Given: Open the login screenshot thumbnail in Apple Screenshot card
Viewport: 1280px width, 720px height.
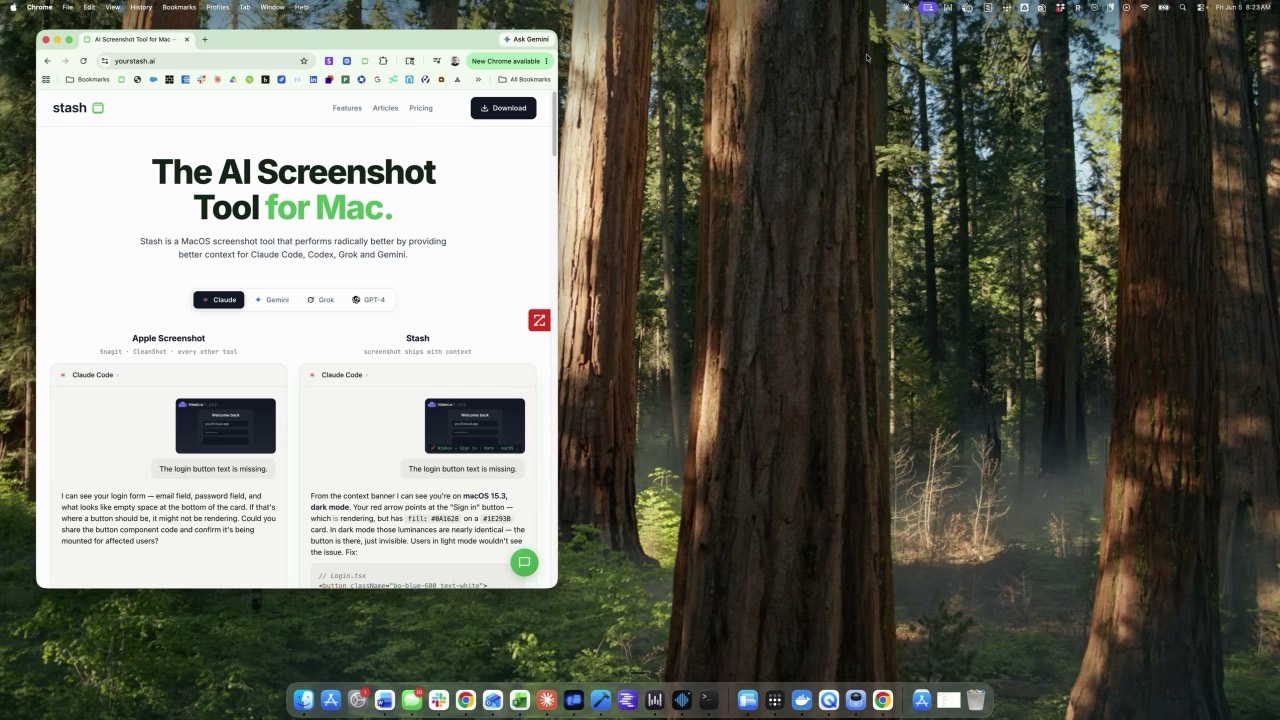Looking at the screenshot, I should [226, 426].
